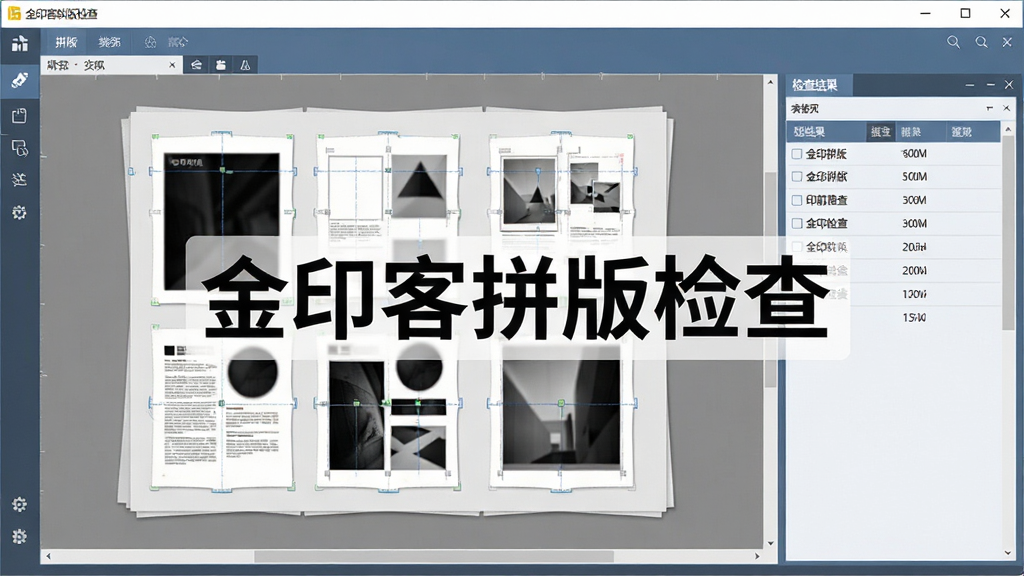This screenshot has width=1024, height=576.
Task: Click first dash button in 检查结果 panel header
Action: tap(970, 85)
